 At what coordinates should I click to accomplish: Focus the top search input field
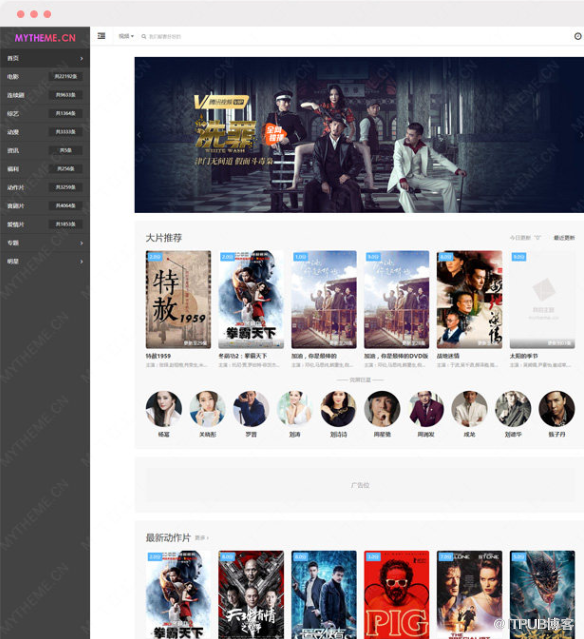pyautogui.click(x=165, y=37)
